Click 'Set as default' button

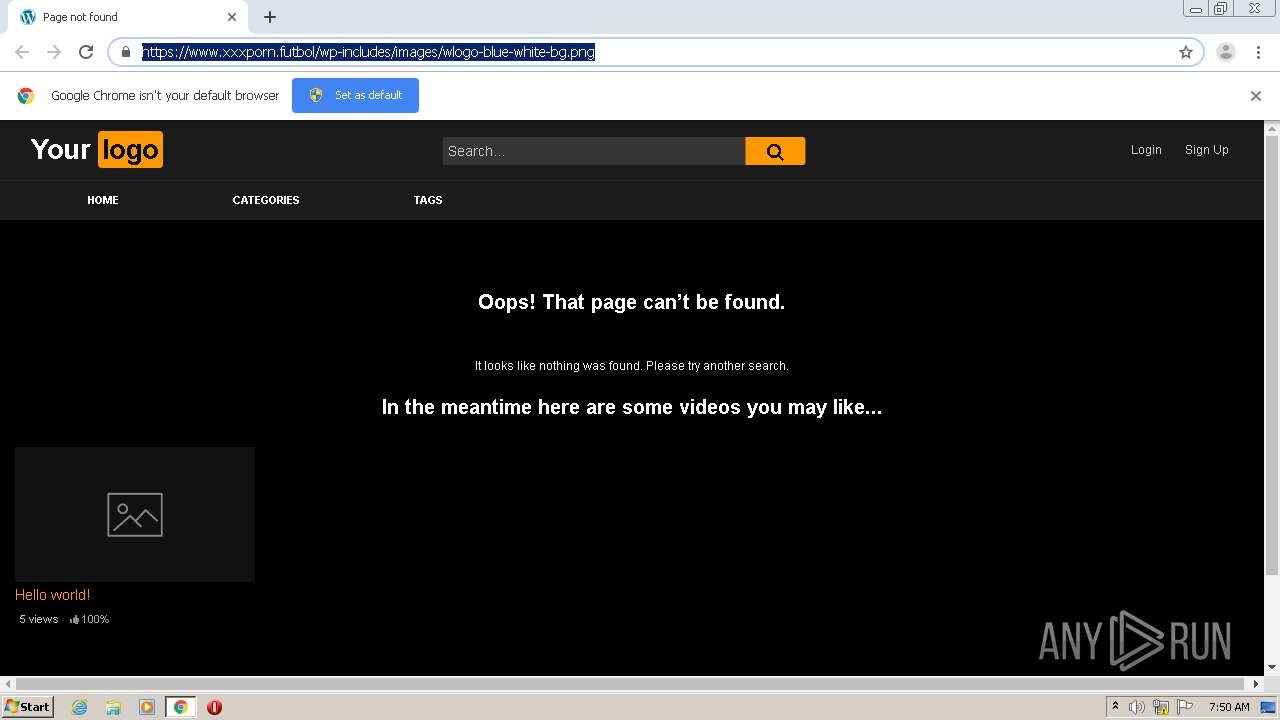pyautogui.click(x=355, y=95)
